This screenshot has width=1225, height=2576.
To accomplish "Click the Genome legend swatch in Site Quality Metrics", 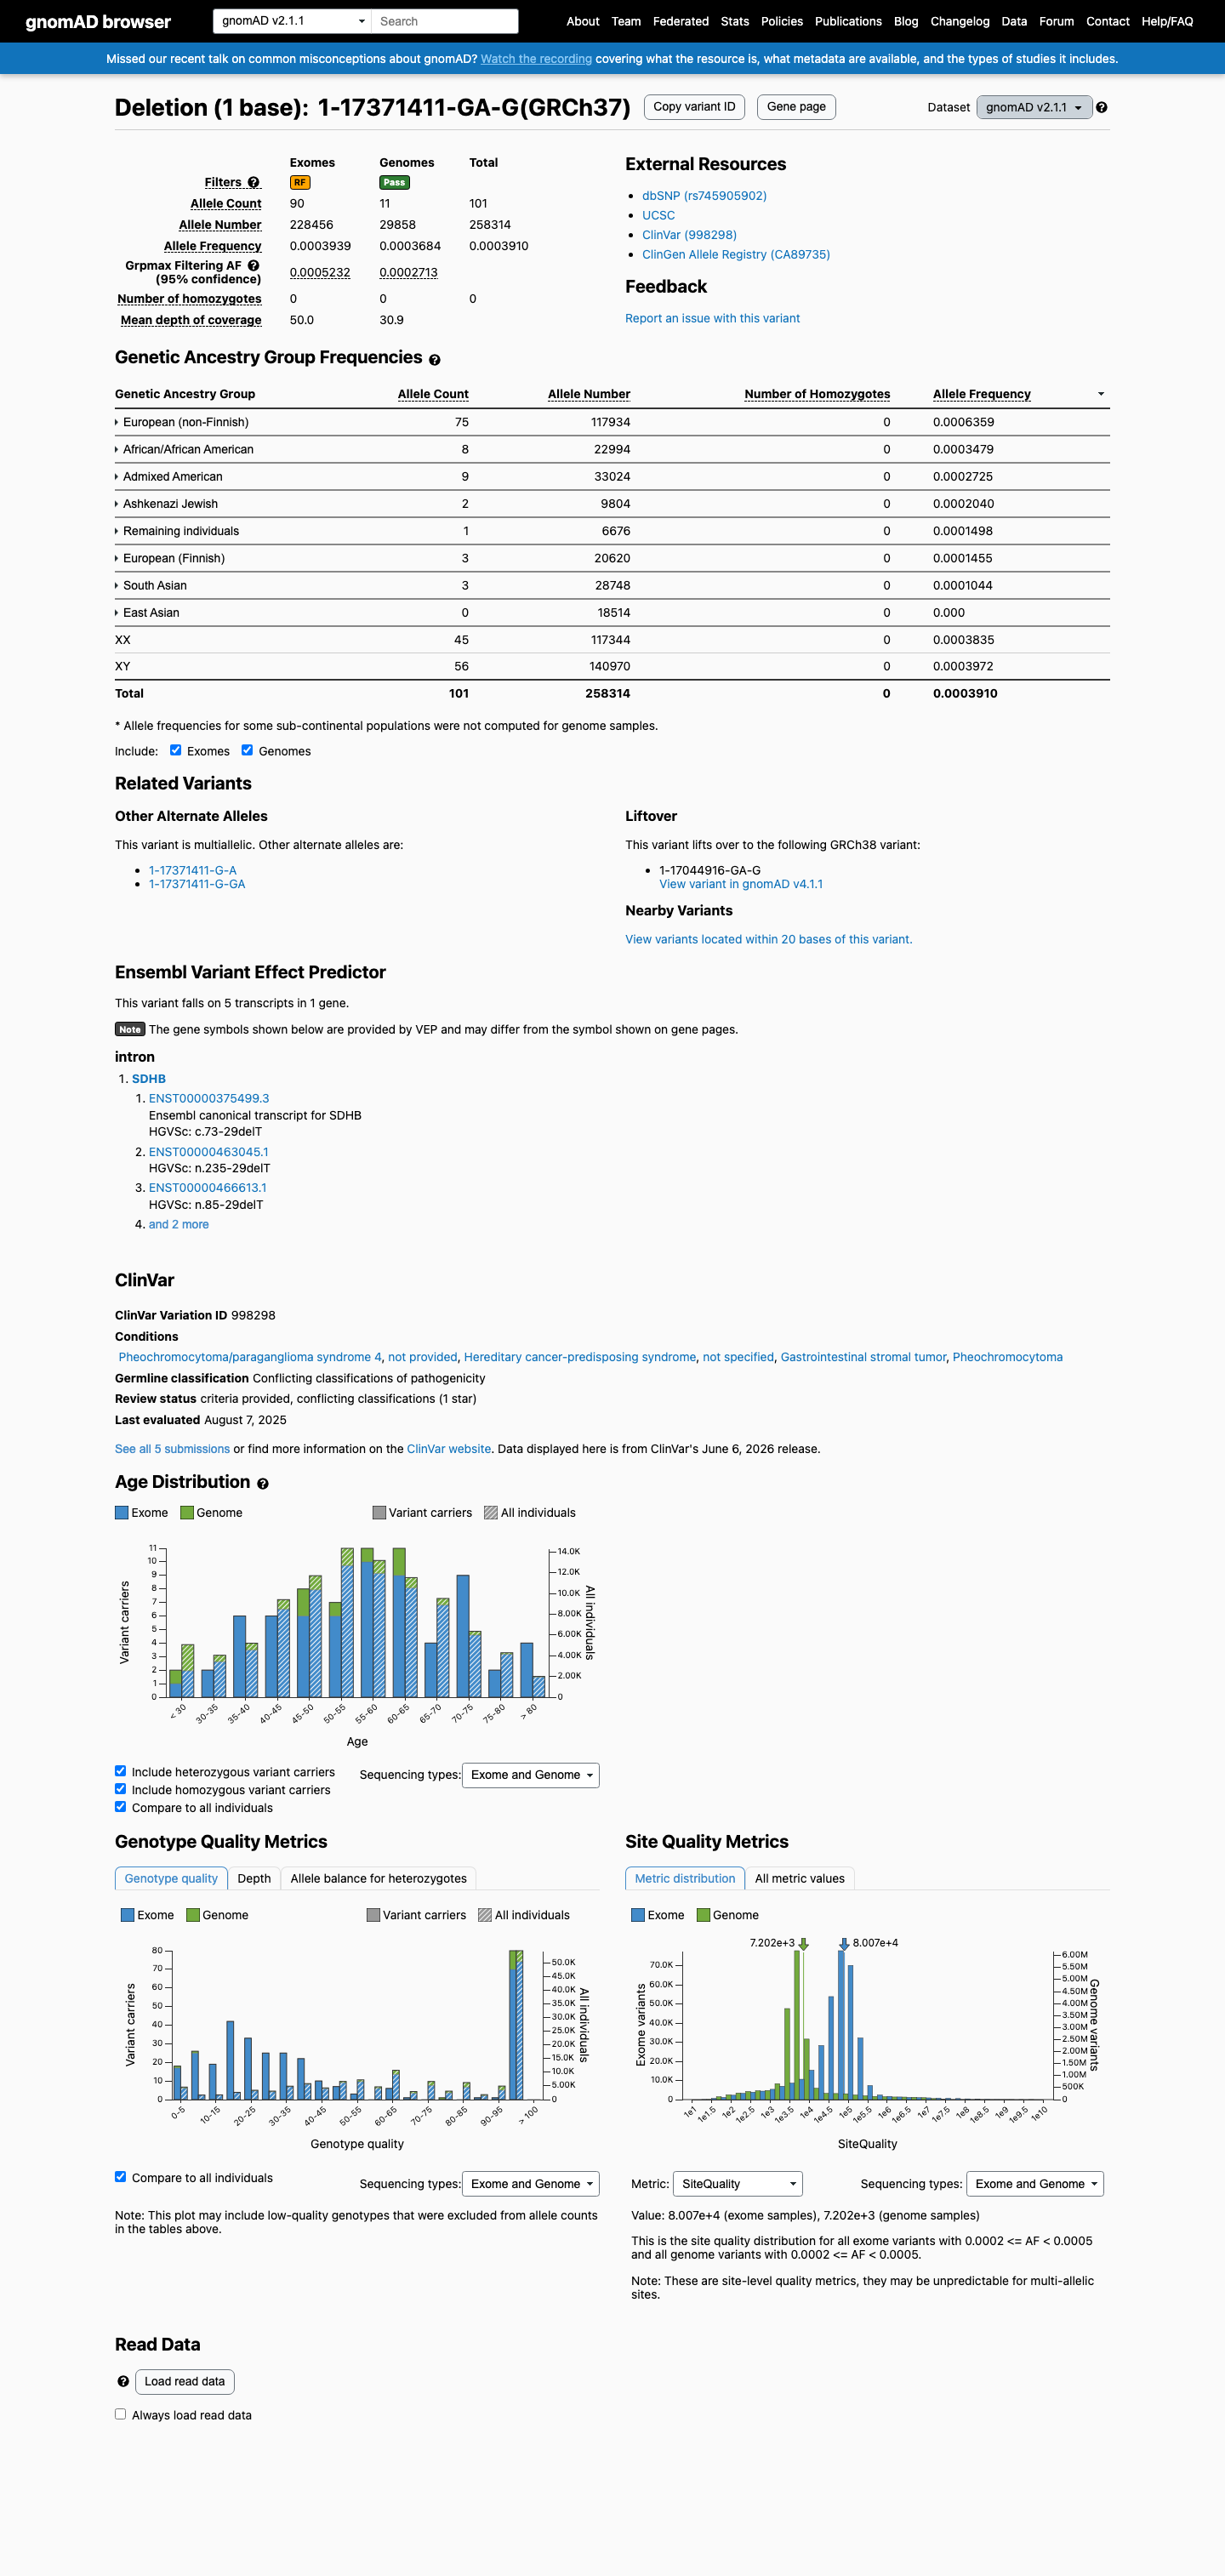I will (703, 1915).
